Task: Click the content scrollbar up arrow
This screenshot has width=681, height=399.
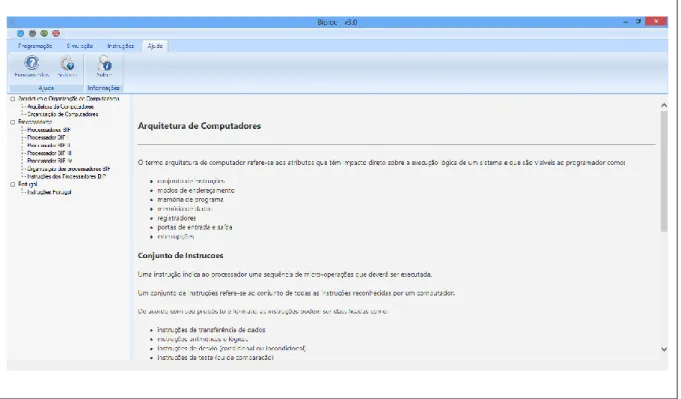Action: [x=664, y=106]
